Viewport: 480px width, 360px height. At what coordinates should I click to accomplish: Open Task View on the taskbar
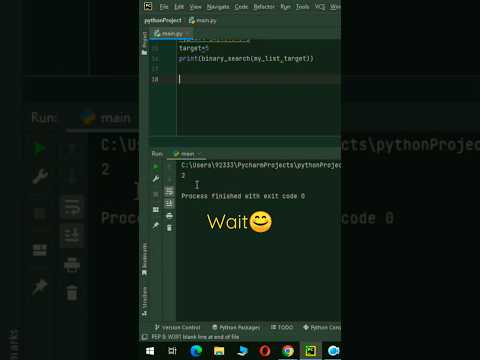click(172, 351)
